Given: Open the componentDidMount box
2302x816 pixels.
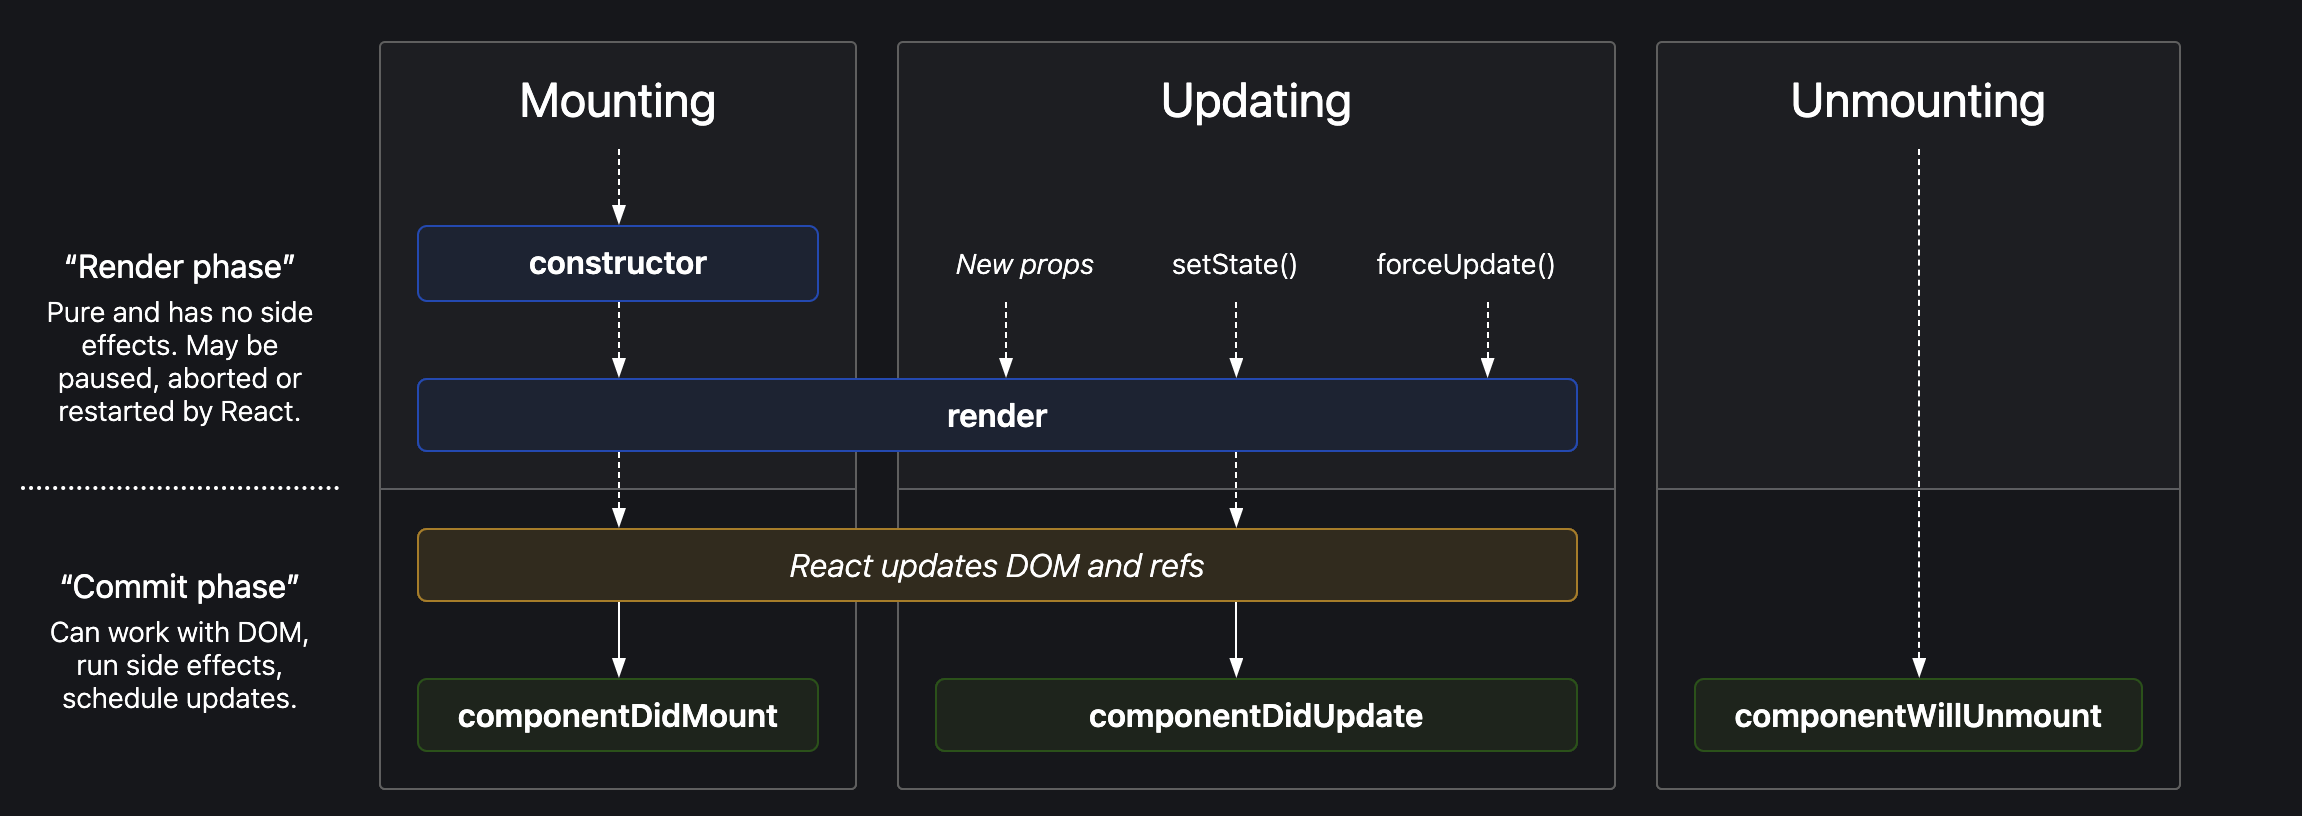Looking at the screenshot, I should pyautogui.click(x=618, y=715).
